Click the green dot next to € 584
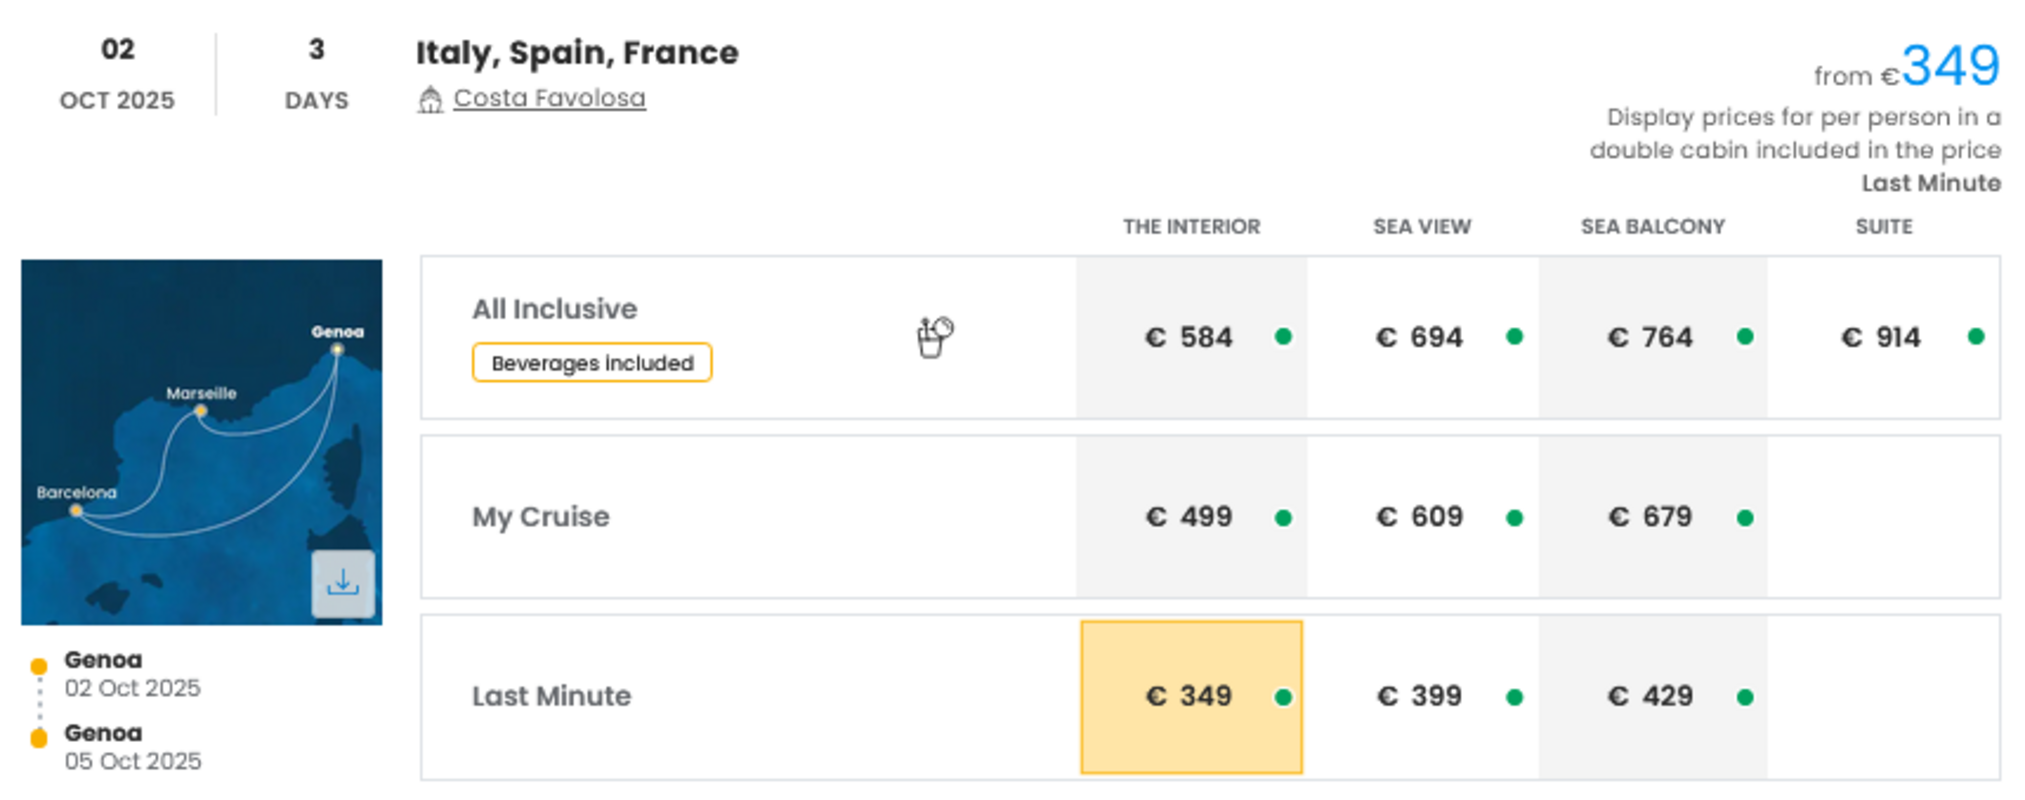 (1283, 337)
